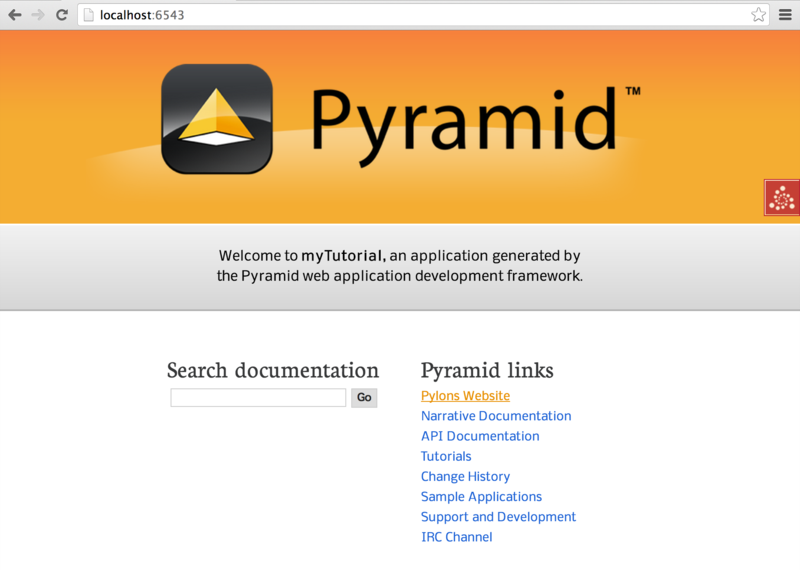Click the Search documentation heading
Image resolution: width=800 pixels, height=570 pixels.
[273, 370]
